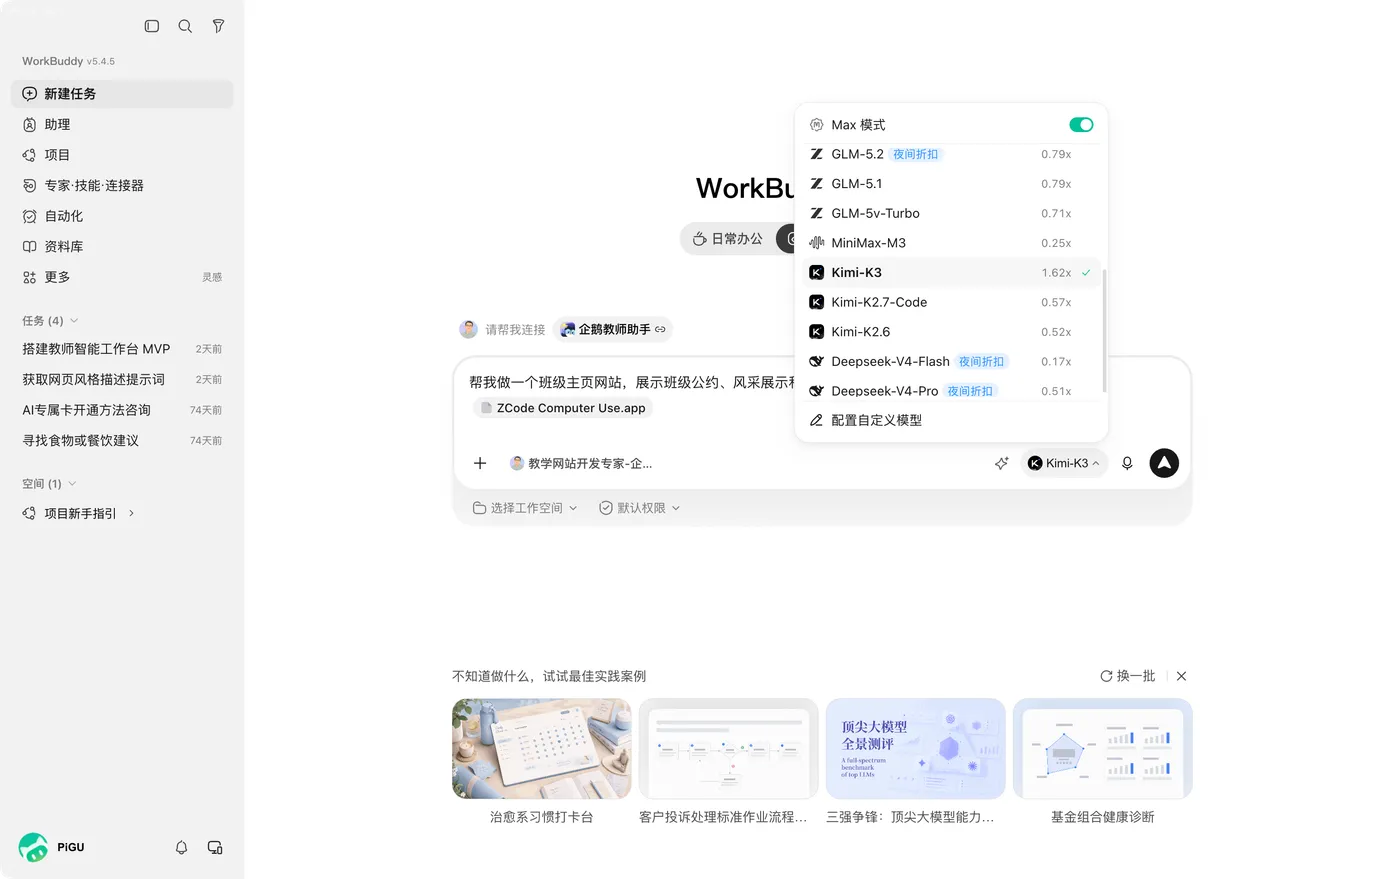This screenshot has height=879, width=1400.
Task: Dismiss the best practice cases section
Action: coord(1182,676)
